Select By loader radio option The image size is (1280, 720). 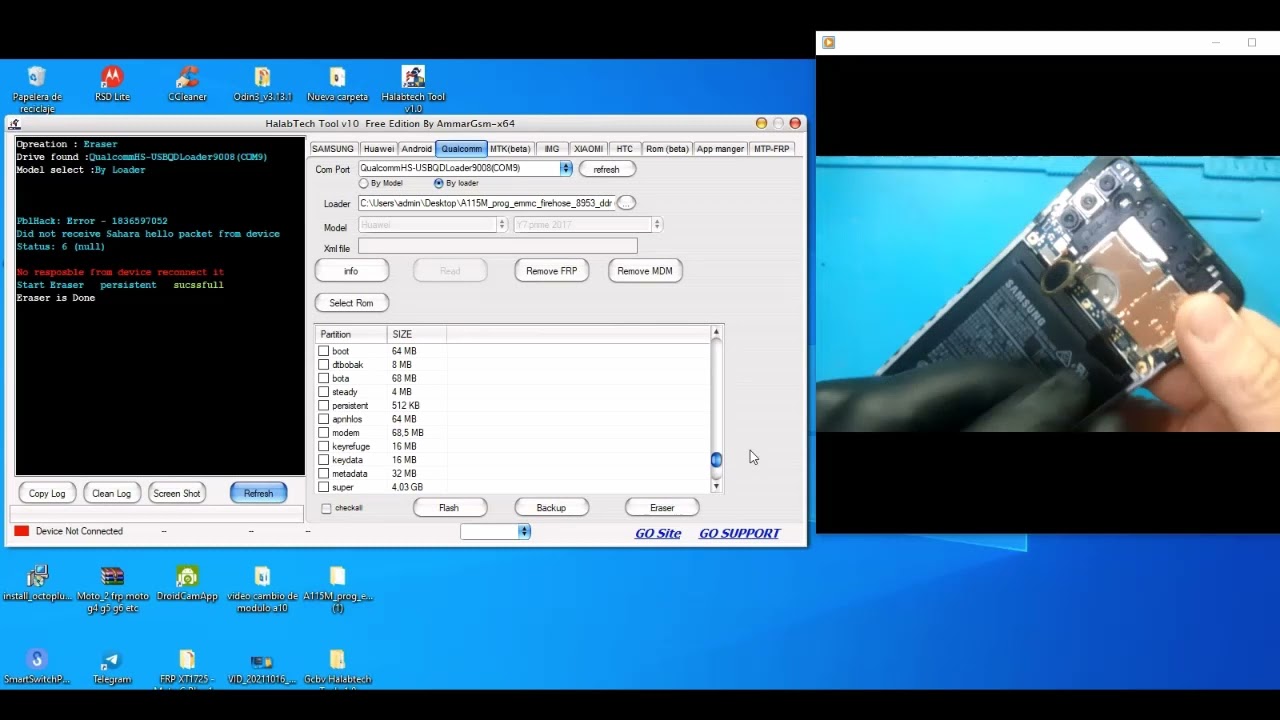[x=438, y=183]
